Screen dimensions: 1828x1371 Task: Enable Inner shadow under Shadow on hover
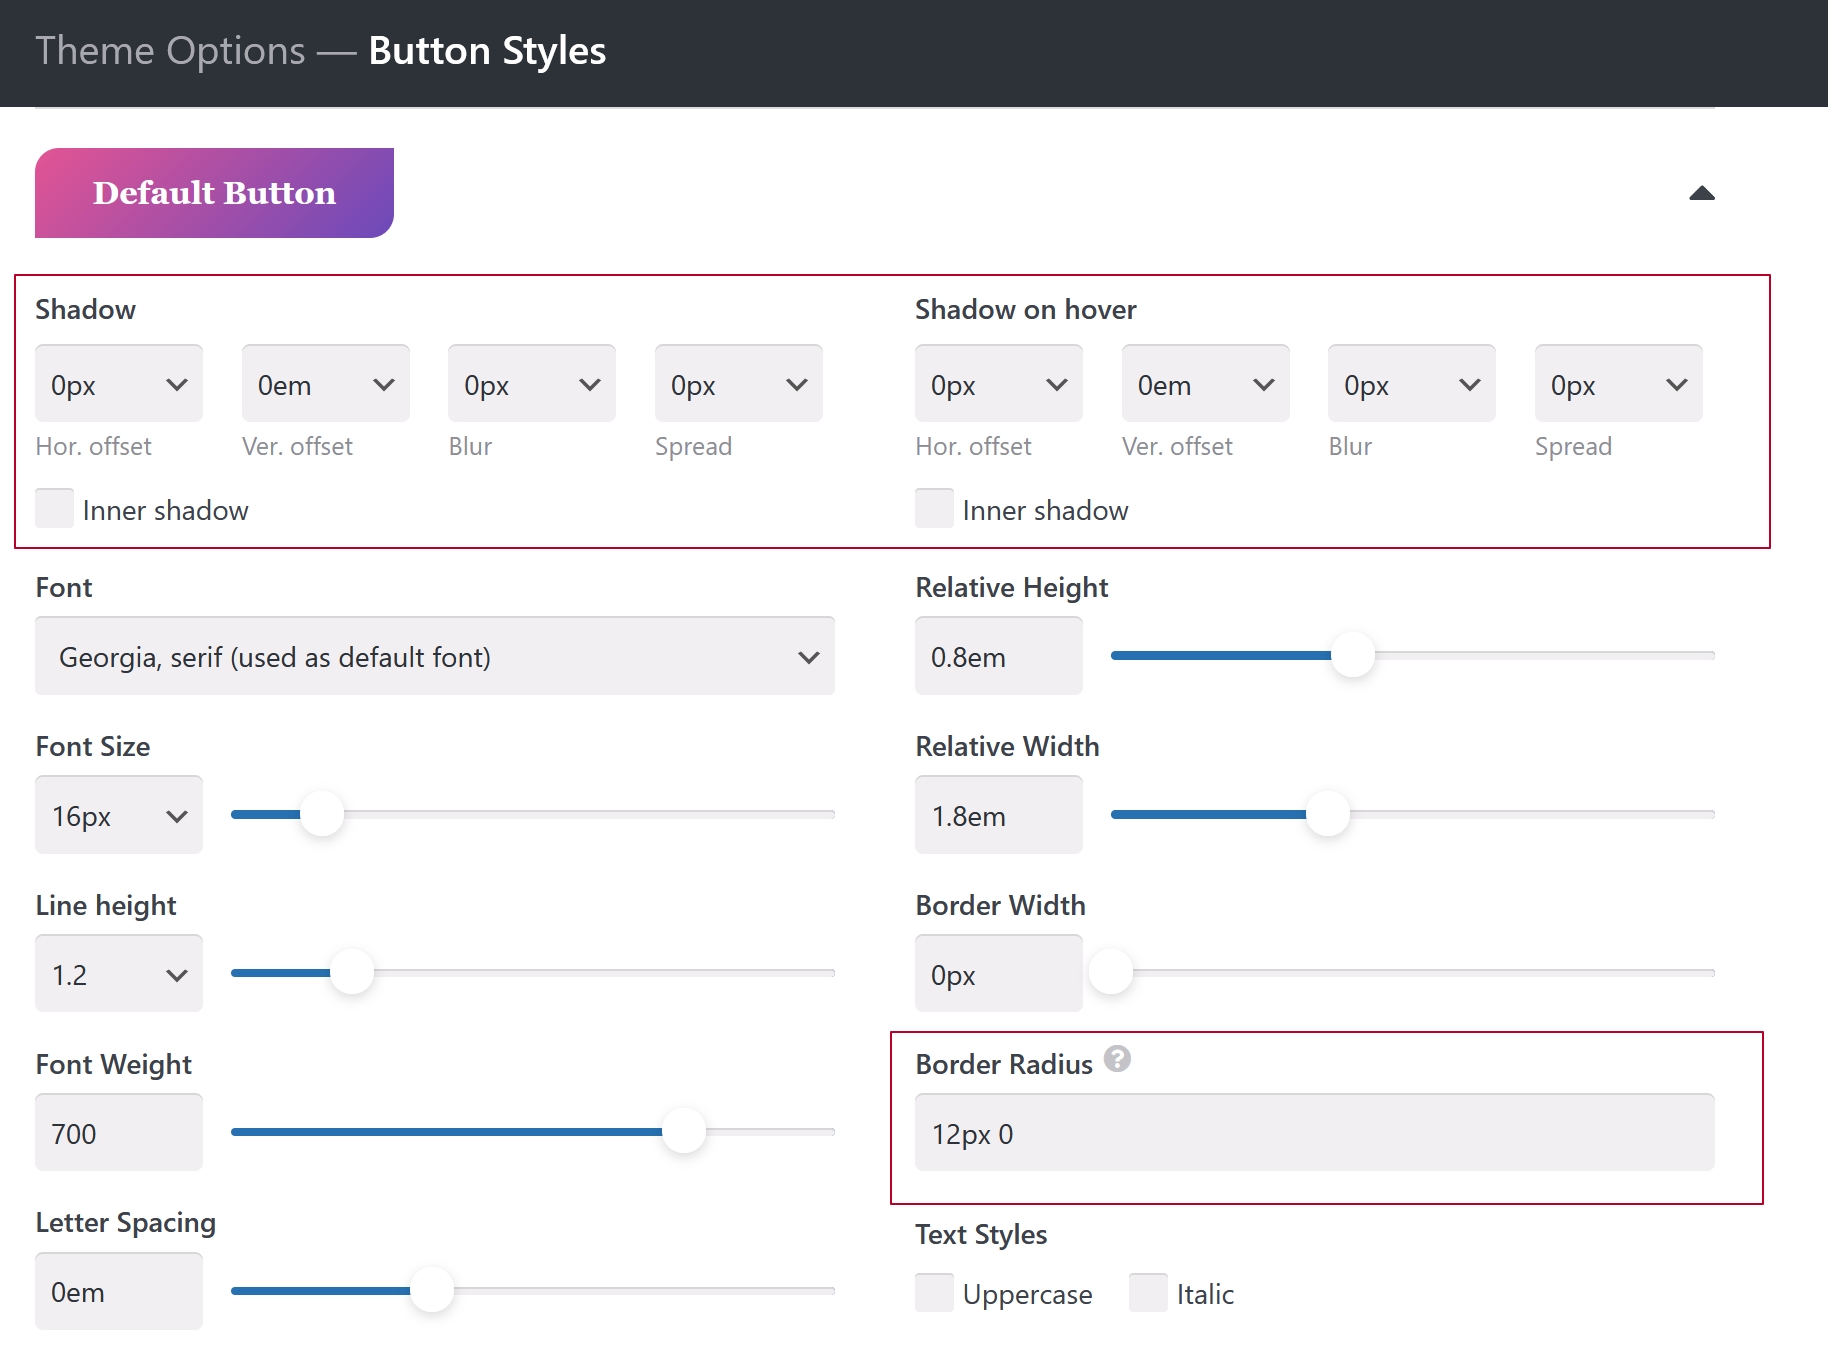[x=934, y=509]
